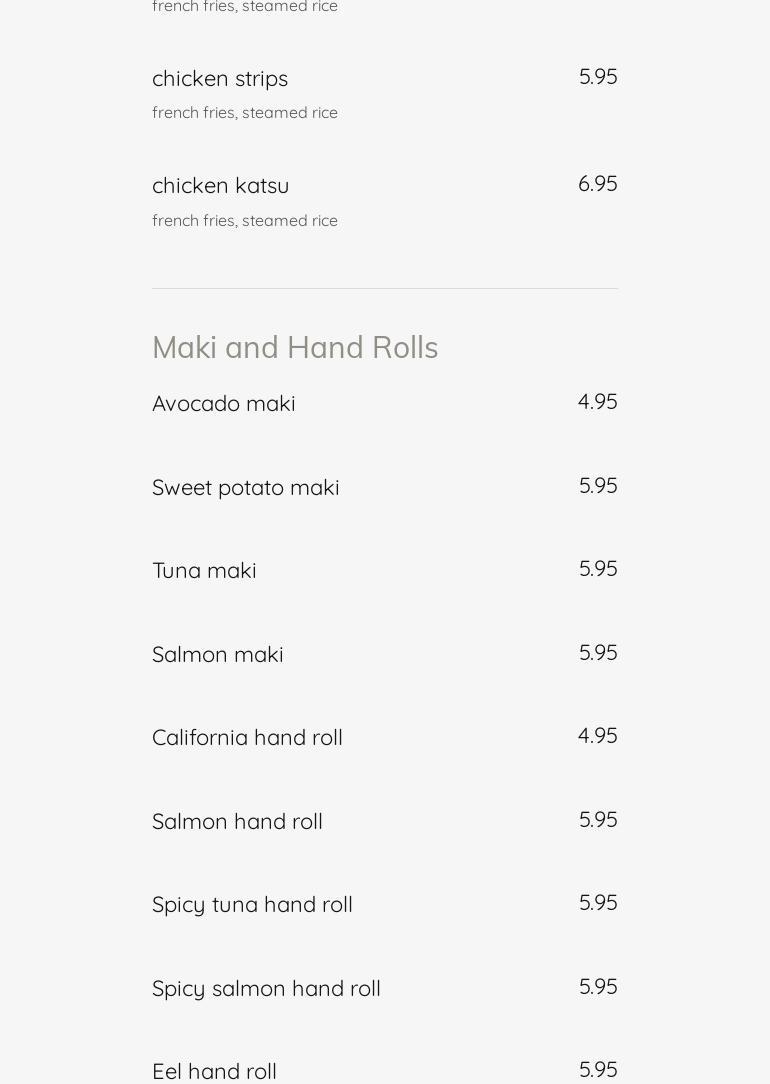This screenshot has height=1084, width=770.
Task: Pick the Salmon maki item
Action: click(x=218, y=654)
